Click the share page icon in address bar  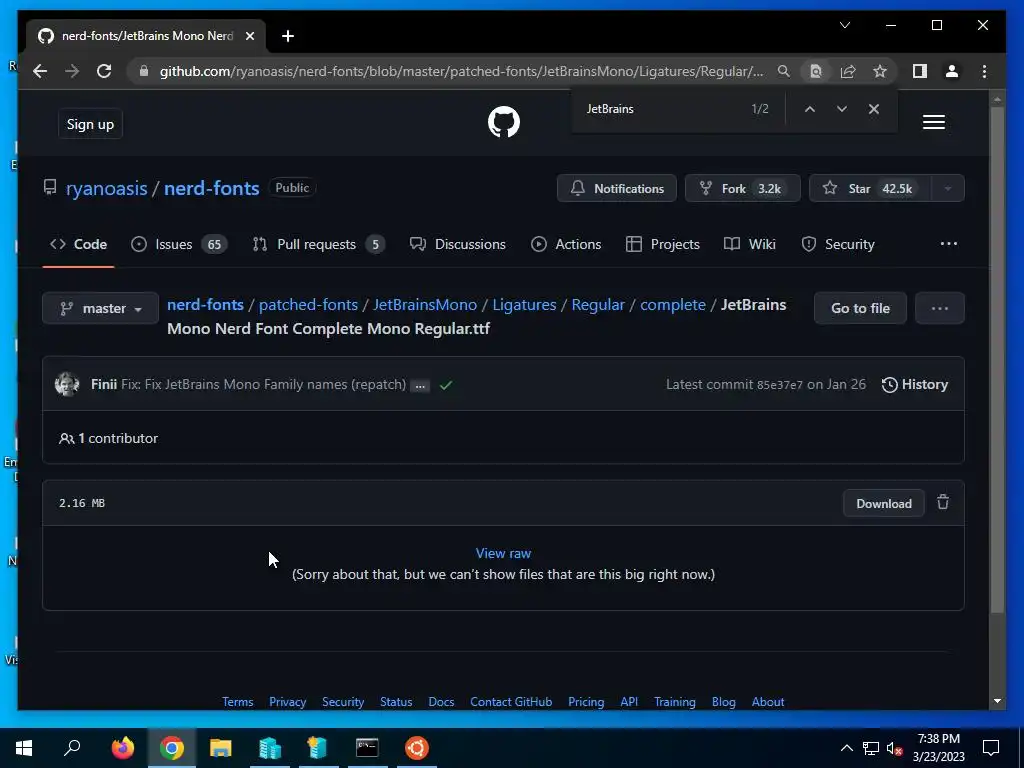coord(848,71)
